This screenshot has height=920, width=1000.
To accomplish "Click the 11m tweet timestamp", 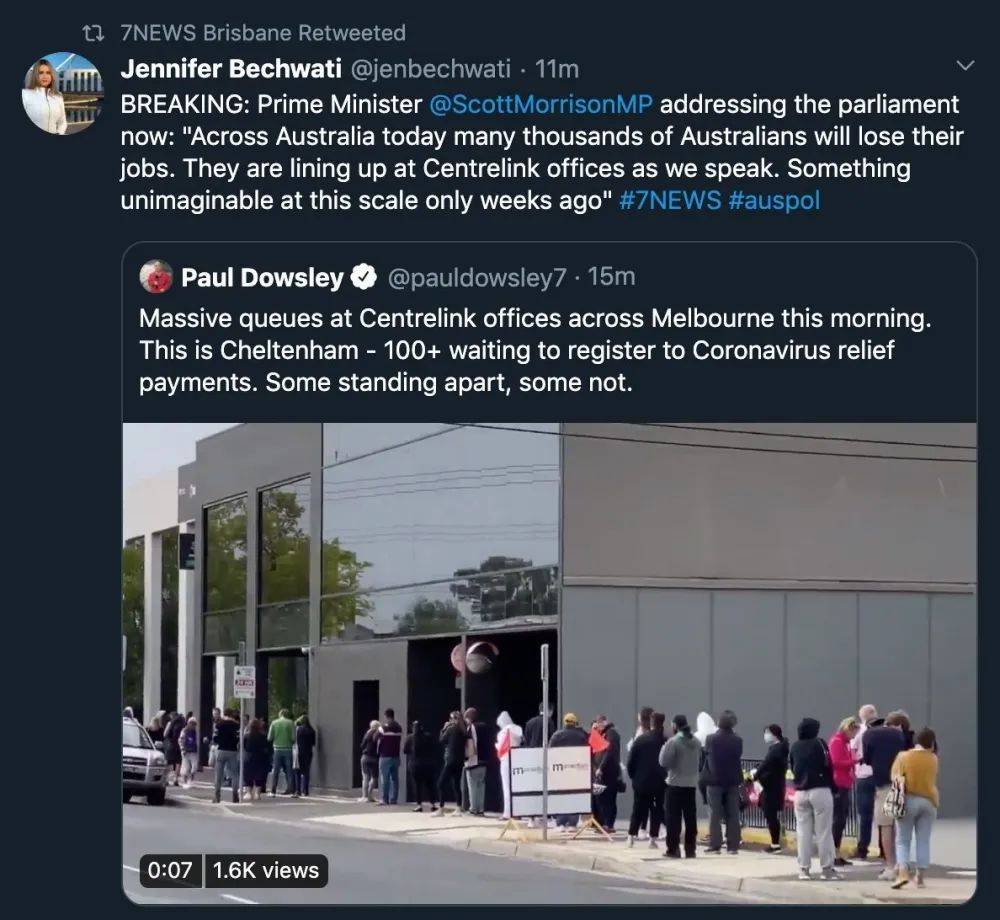I will coord(557,68).
